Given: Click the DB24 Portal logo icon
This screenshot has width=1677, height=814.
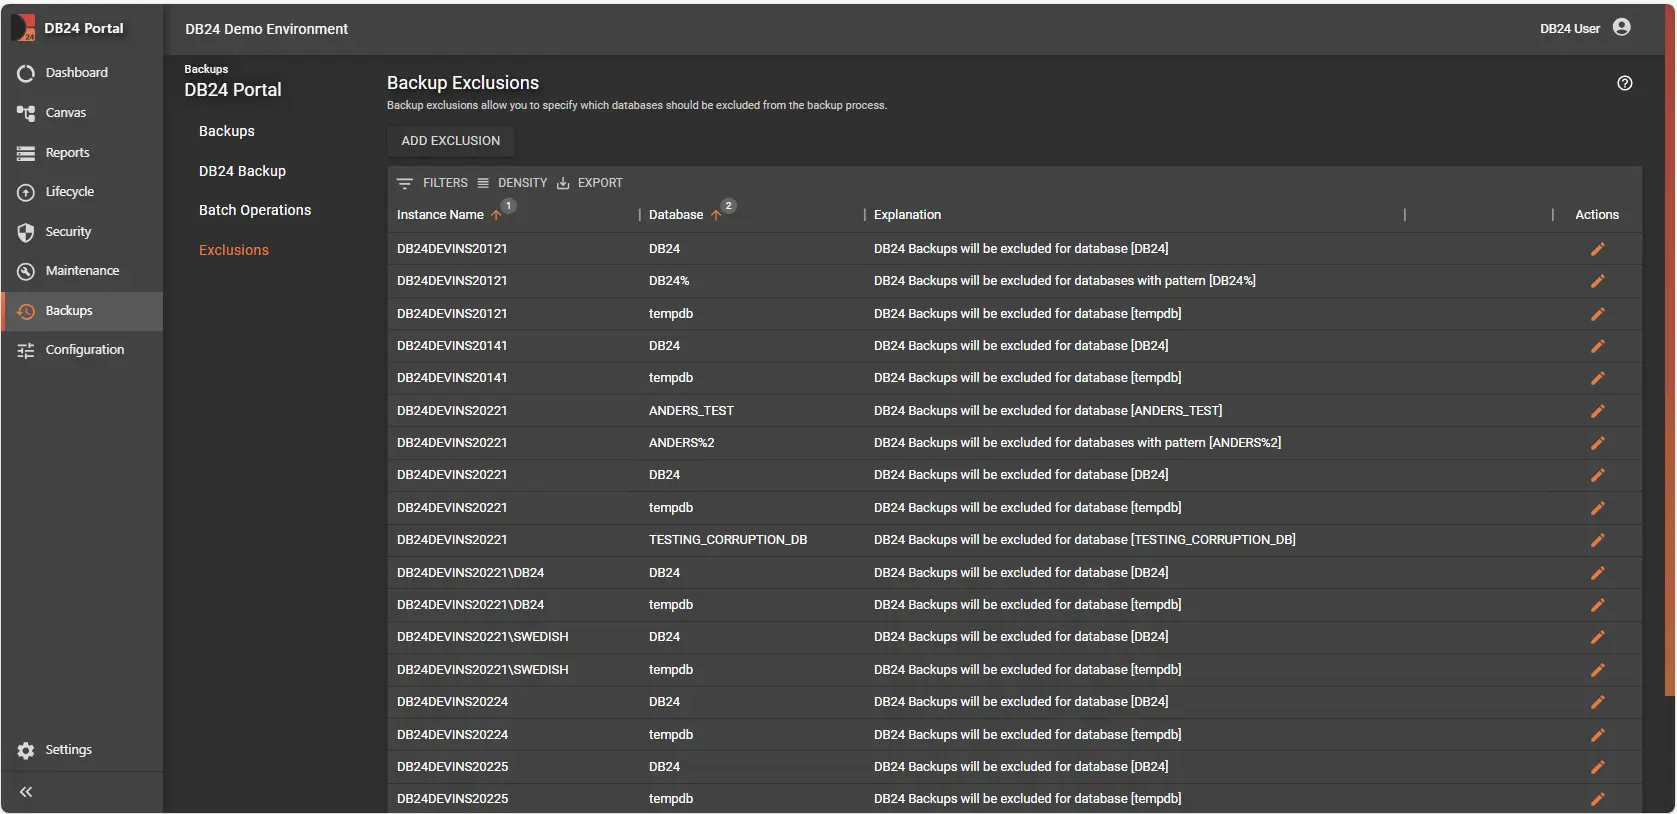Looking at the screenshot, I should coord(23,28).
